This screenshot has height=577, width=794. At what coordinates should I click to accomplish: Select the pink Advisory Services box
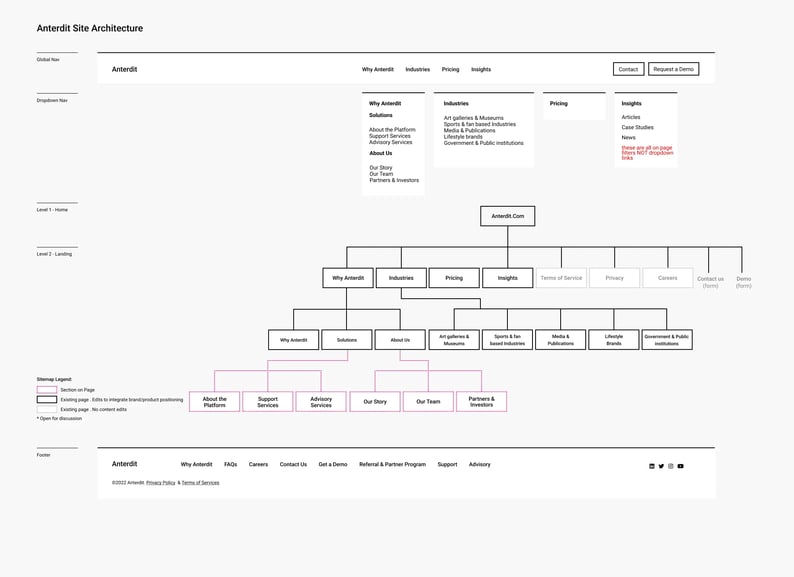(321, 402)
